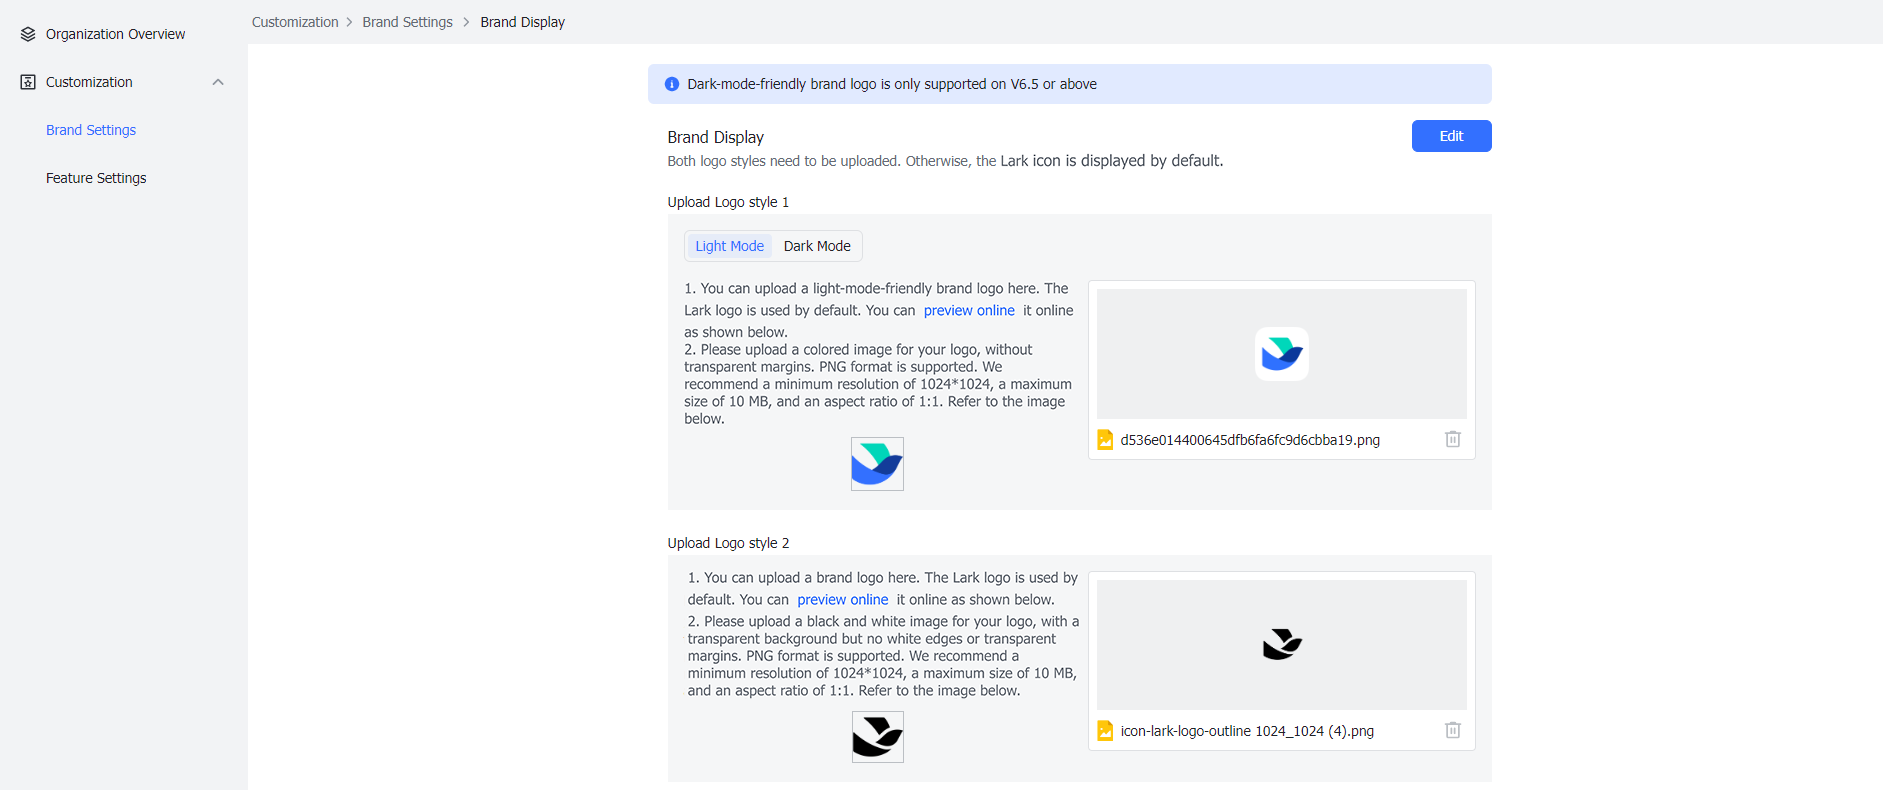Click the Brand Display section heading
This screenshot has height=790, width=1883.
point(716,137)
